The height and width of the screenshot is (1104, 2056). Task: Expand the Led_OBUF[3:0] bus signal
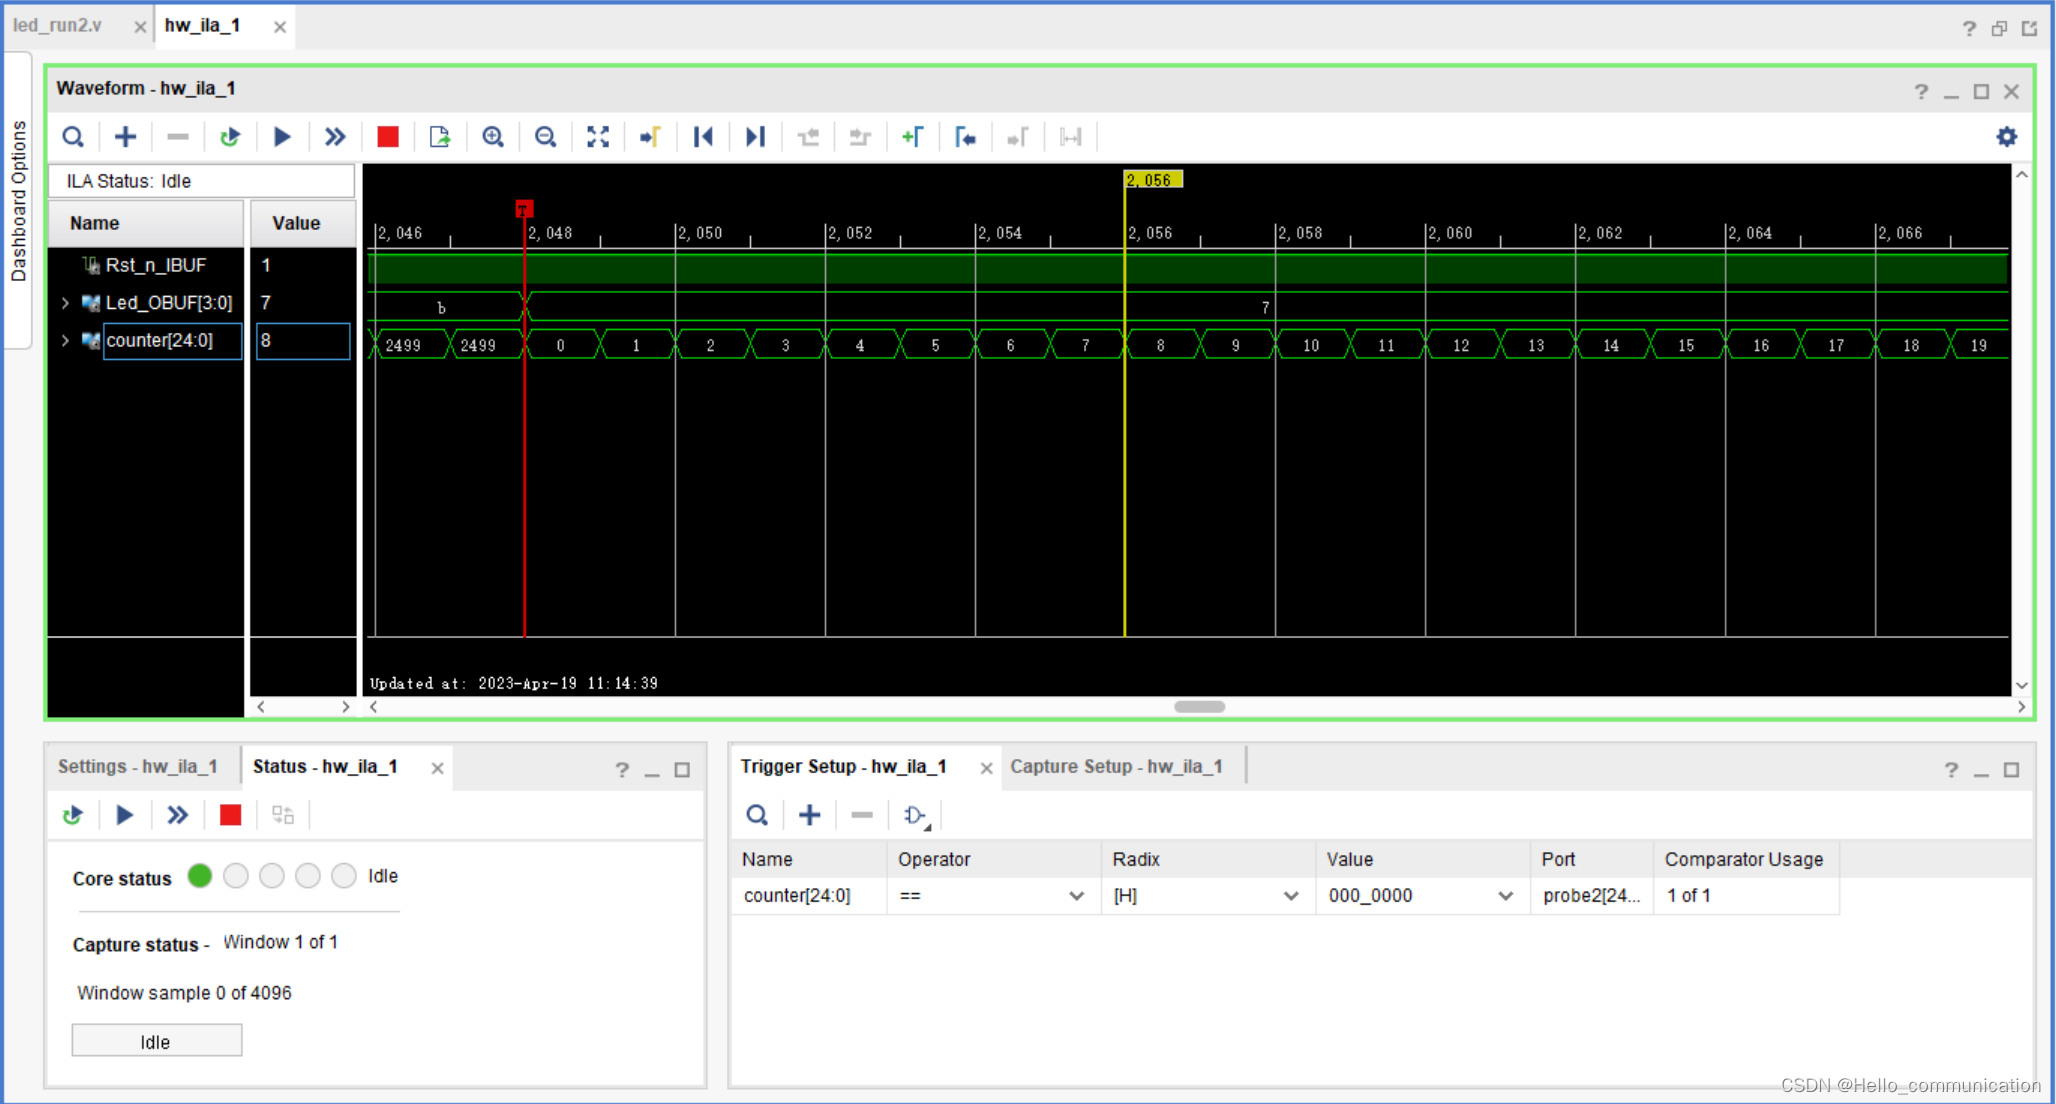pyautogui.click(x=66, y=303)
